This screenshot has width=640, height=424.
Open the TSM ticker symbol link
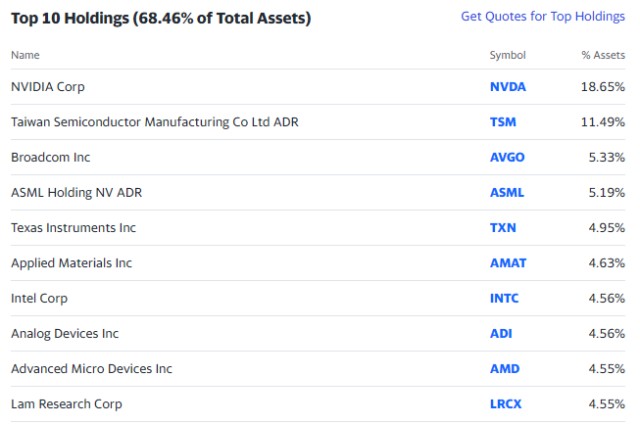pyautogui.click(x=503, y=122)
